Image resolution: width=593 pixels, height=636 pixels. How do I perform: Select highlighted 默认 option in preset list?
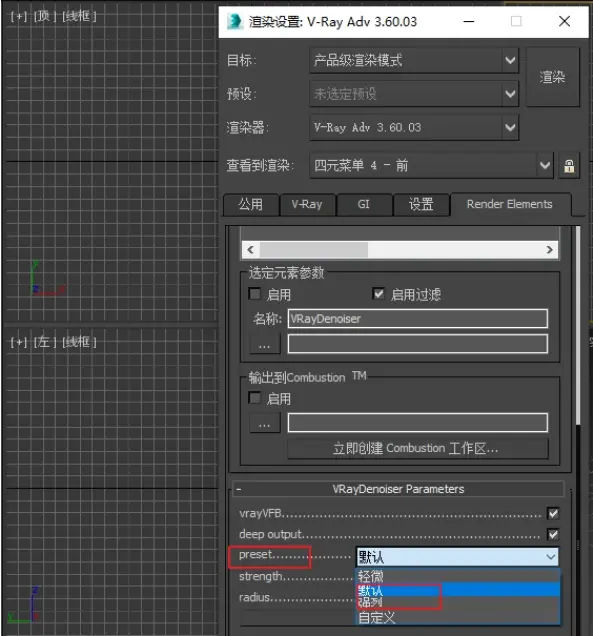[x=458, y=590]
